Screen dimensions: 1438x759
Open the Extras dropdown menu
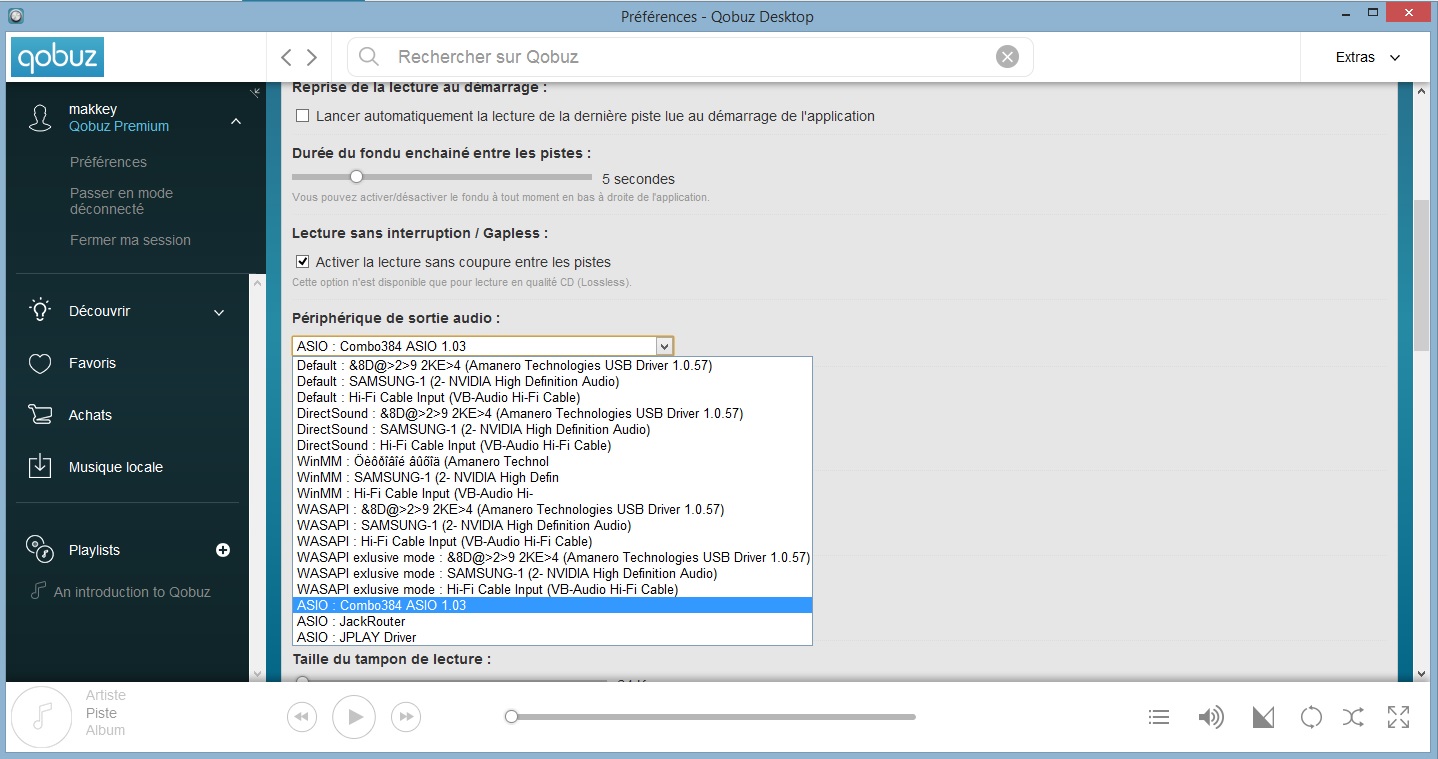1367,57
